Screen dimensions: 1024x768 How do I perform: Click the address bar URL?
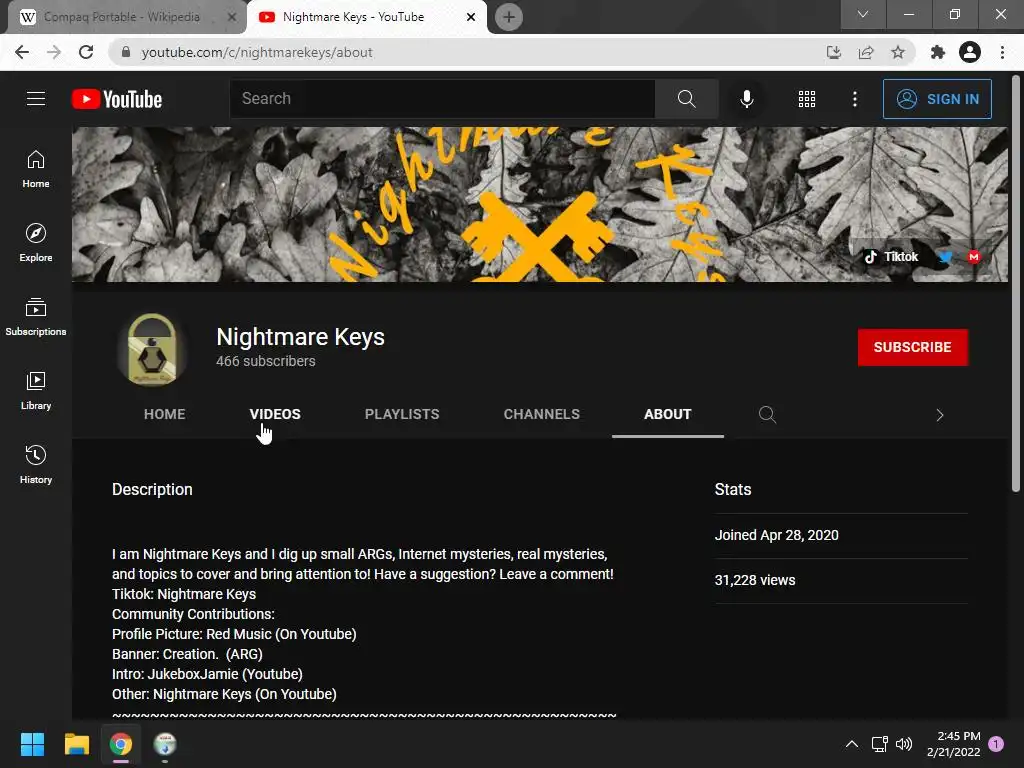click(x=257, y=52)
